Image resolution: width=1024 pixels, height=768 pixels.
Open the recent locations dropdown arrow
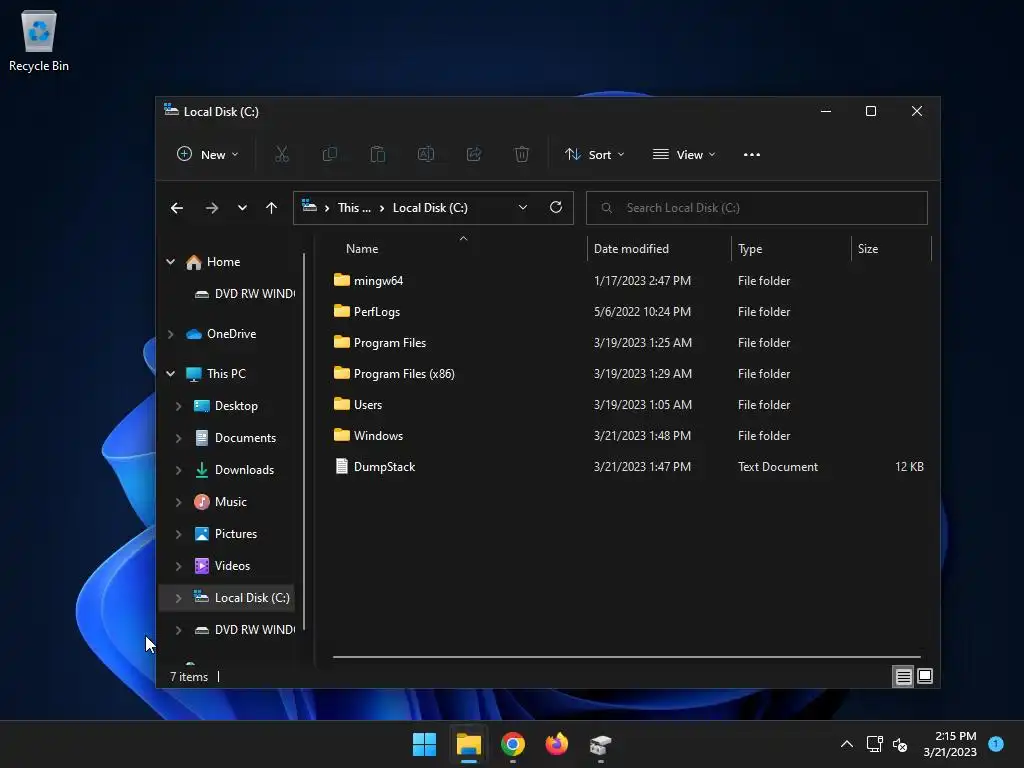click(x=242, y=208)
